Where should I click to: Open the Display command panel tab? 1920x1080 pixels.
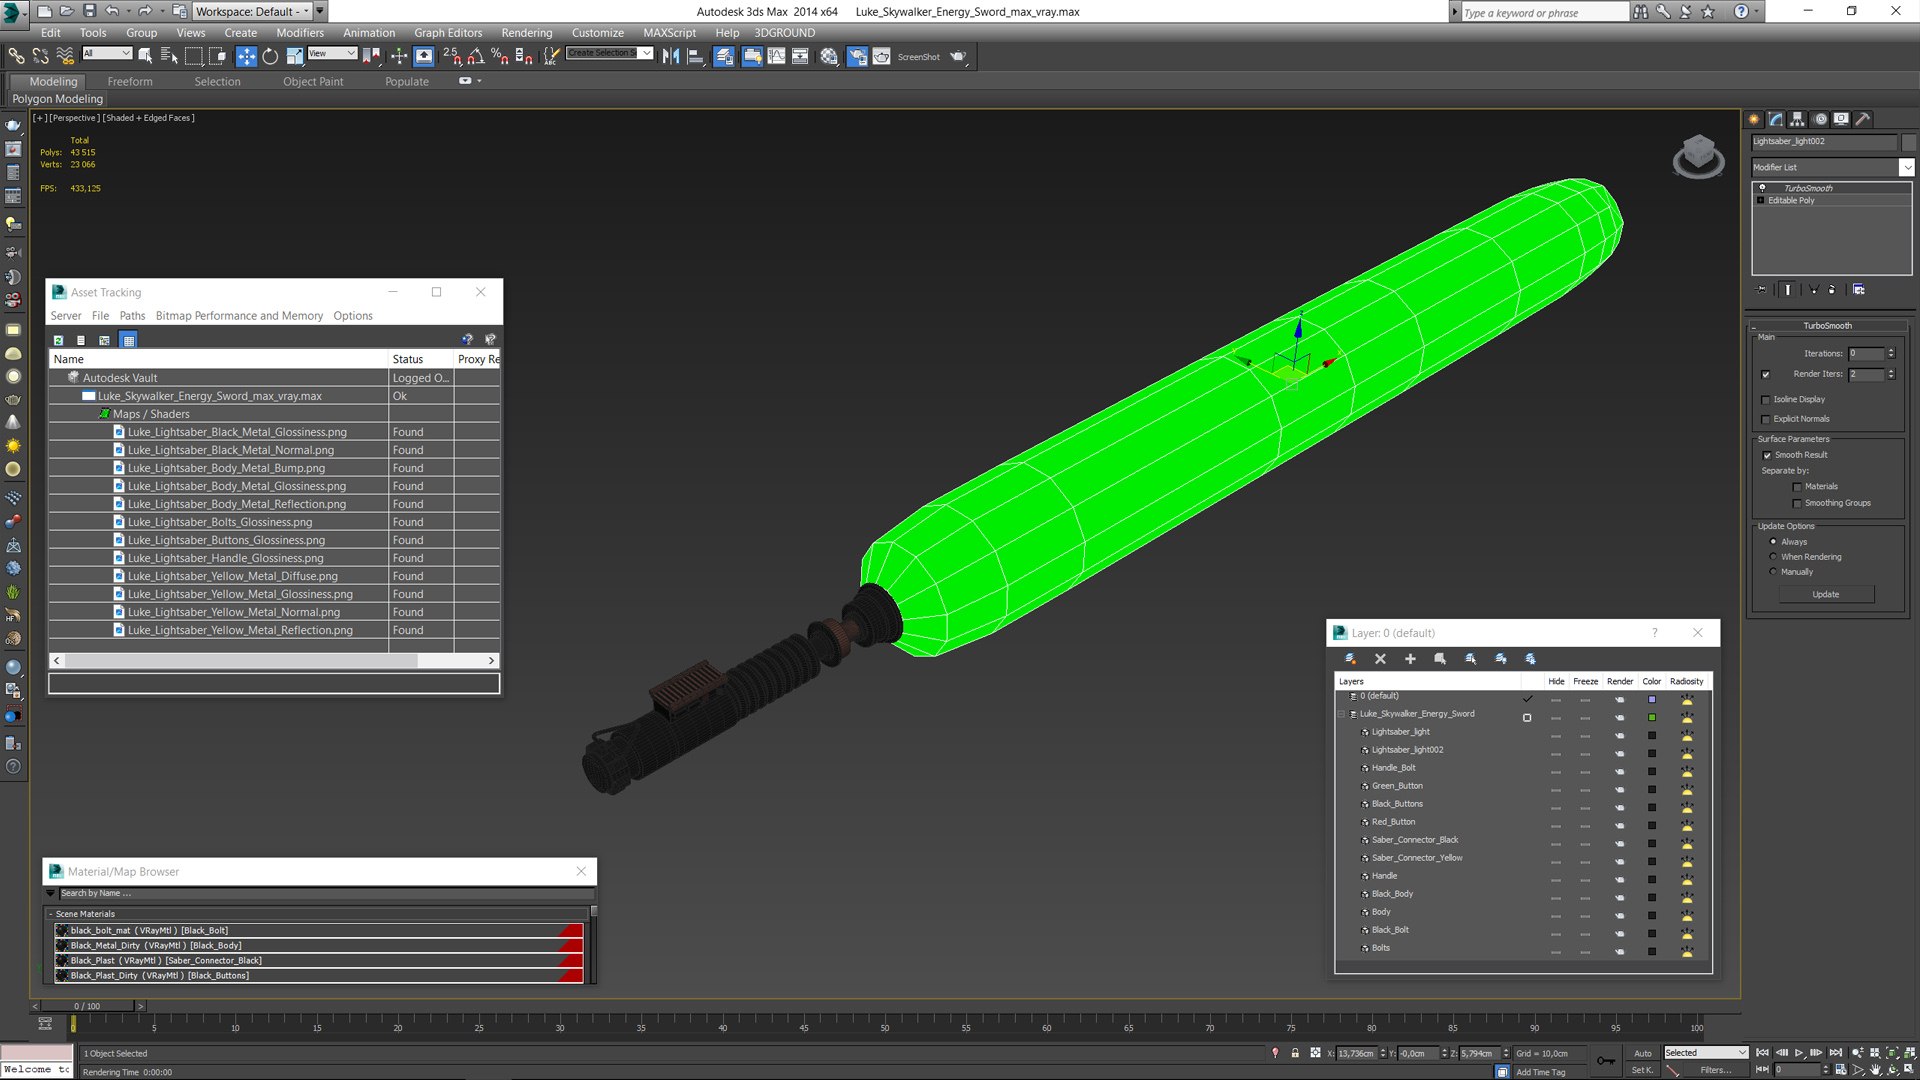click(1841, 119)
